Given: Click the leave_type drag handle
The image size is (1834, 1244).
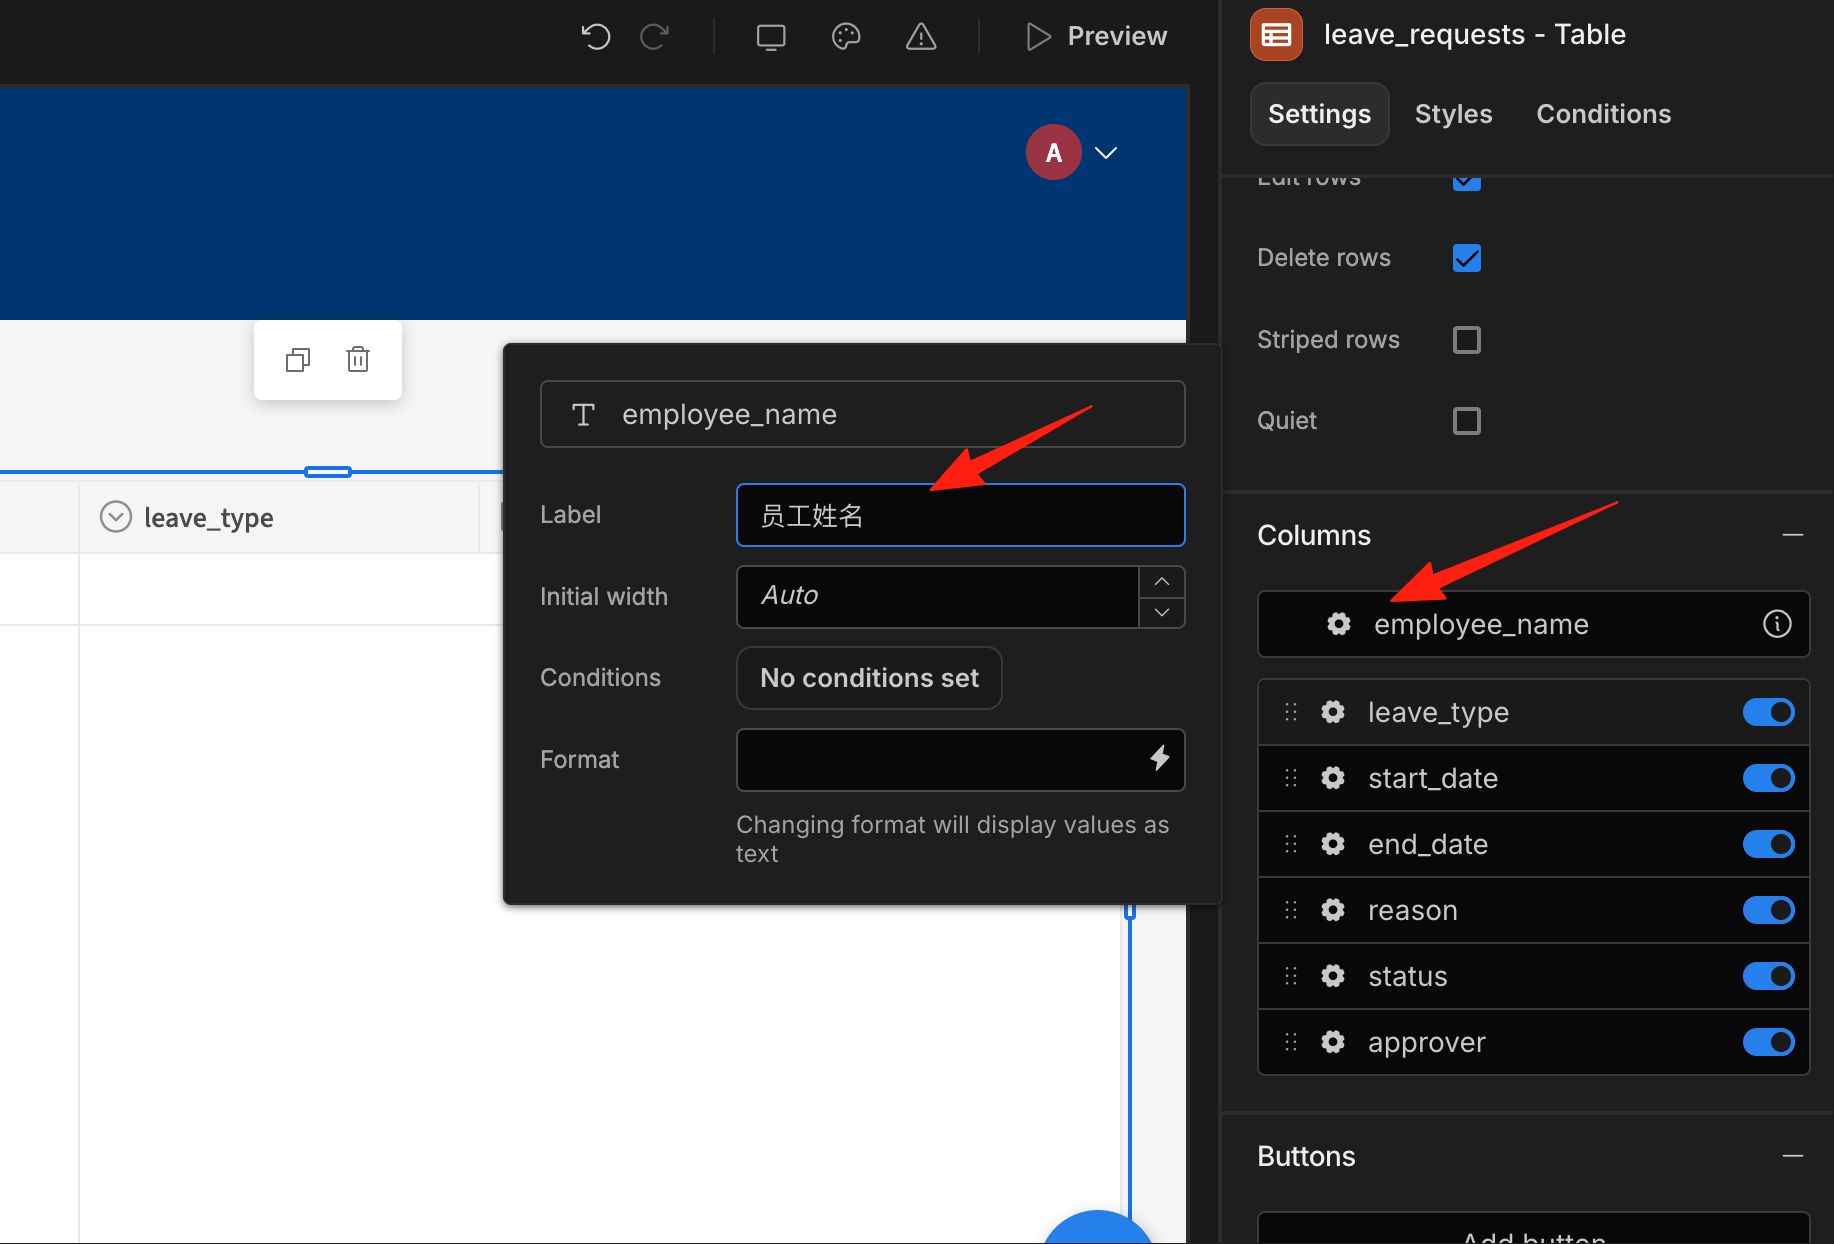Looking at the screenshot, I should 1291,712.
